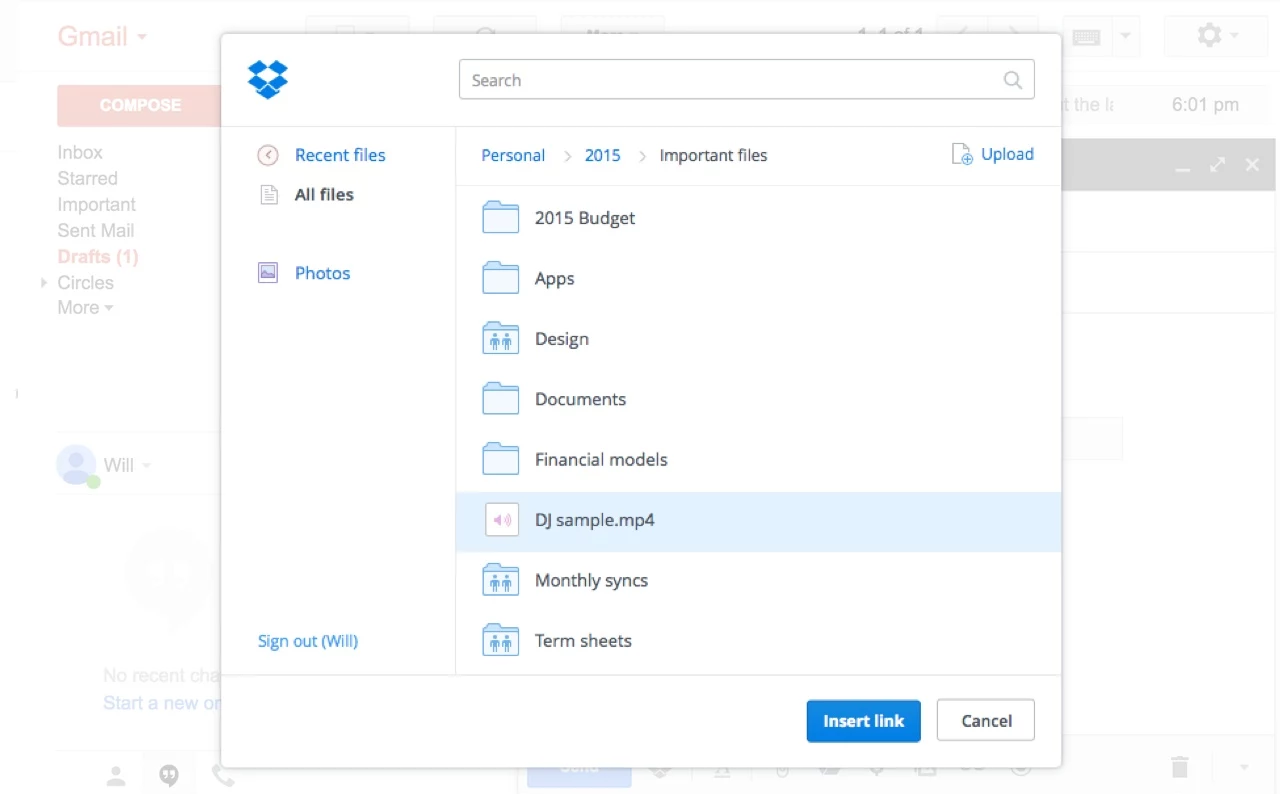1282x794 pixels.
Task: Click the 2015 Budget folder icon
Action: 500,217
